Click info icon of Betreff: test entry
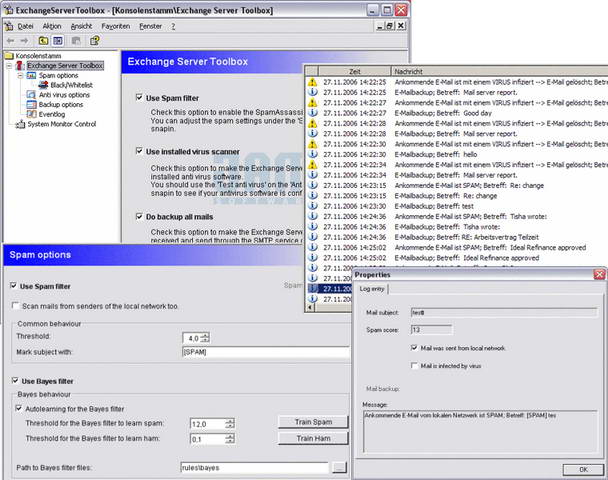The image size is (608, 480). (x=313, y=206)
